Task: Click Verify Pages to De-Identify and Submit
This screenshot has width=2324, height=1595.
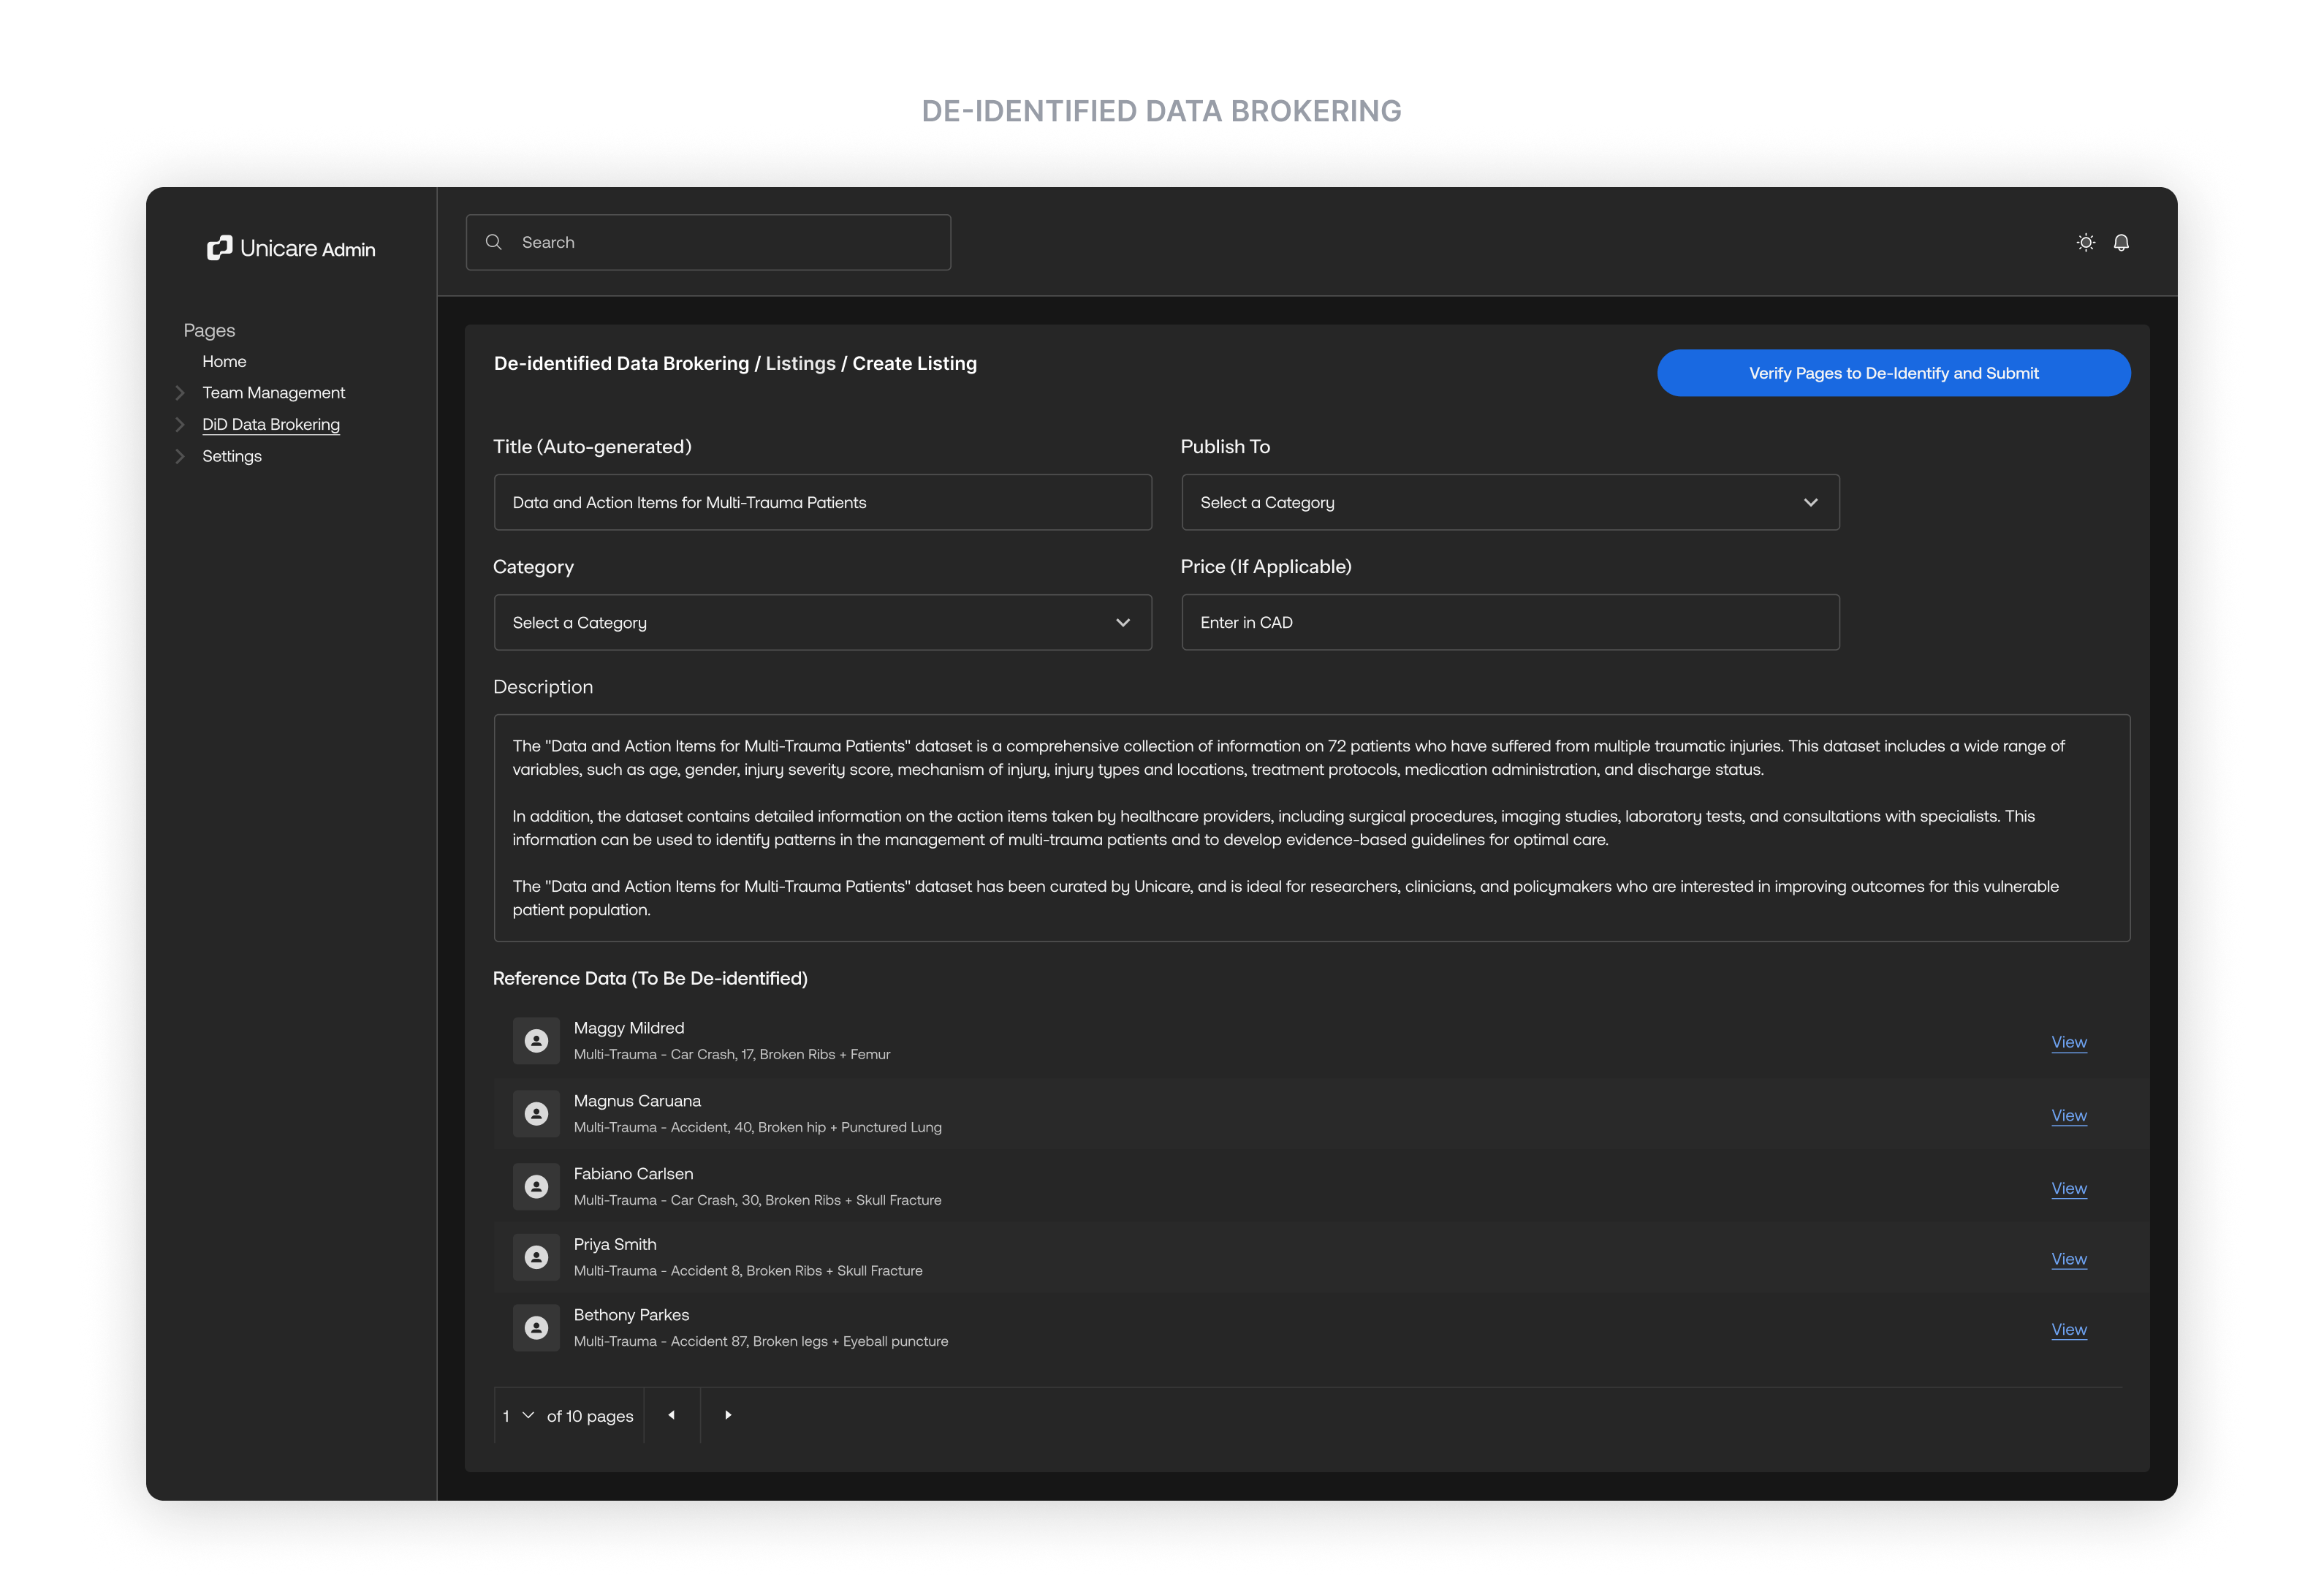Action: (1893, 372)
